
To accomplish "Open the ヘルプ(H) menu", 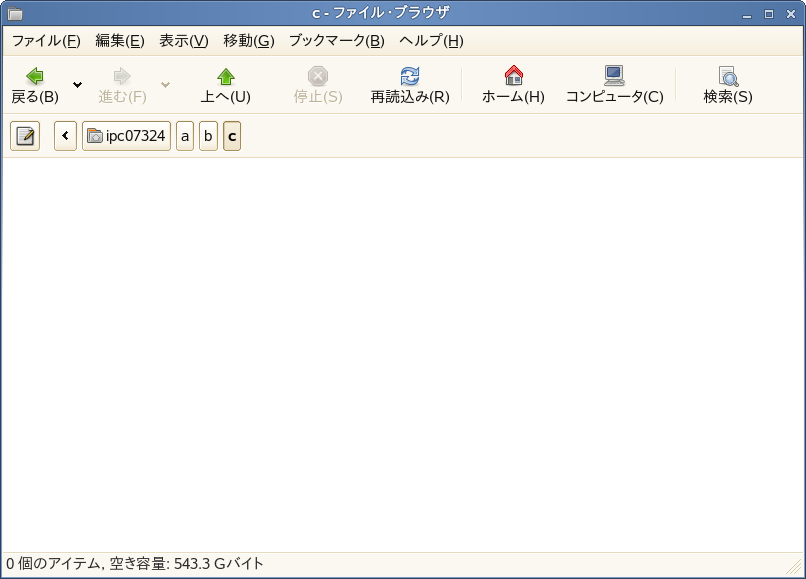I will [431, 41].
